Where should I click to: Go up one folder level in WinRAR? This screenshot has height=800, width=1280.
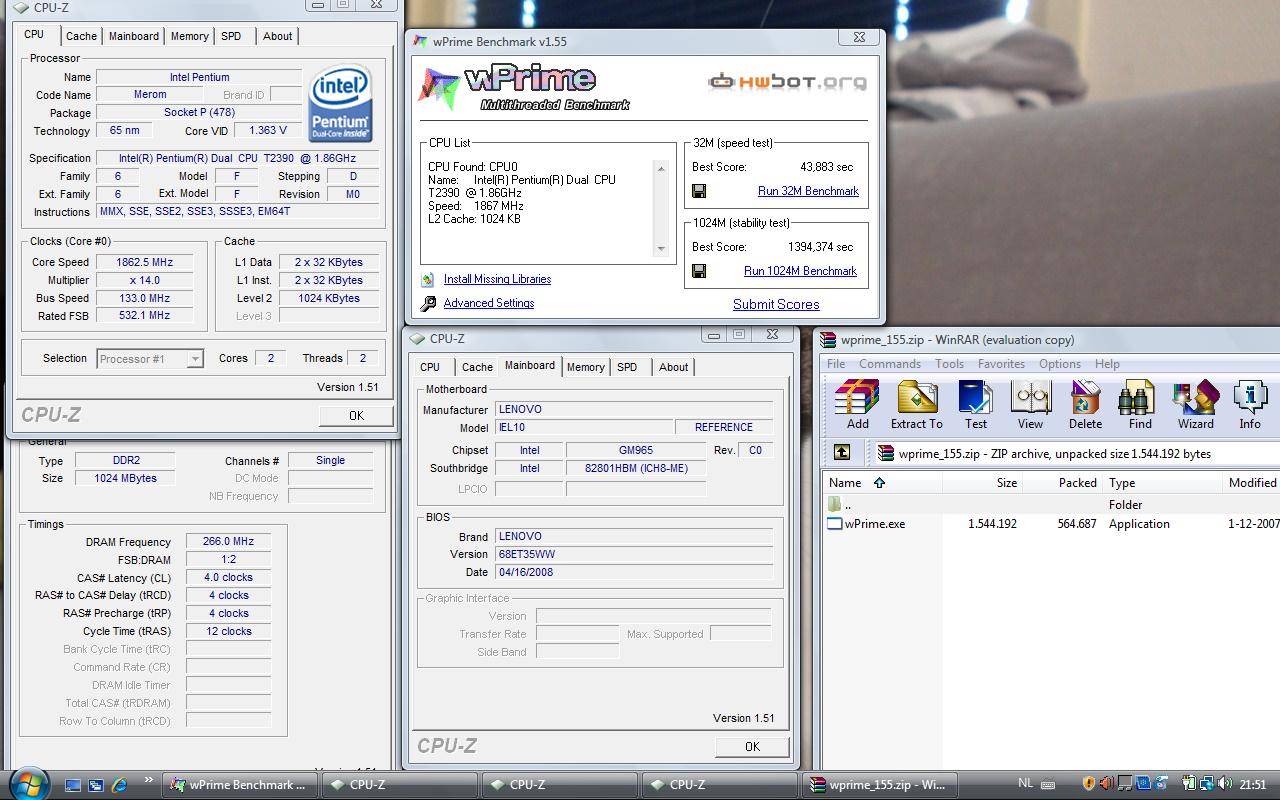tap(842, 453)
